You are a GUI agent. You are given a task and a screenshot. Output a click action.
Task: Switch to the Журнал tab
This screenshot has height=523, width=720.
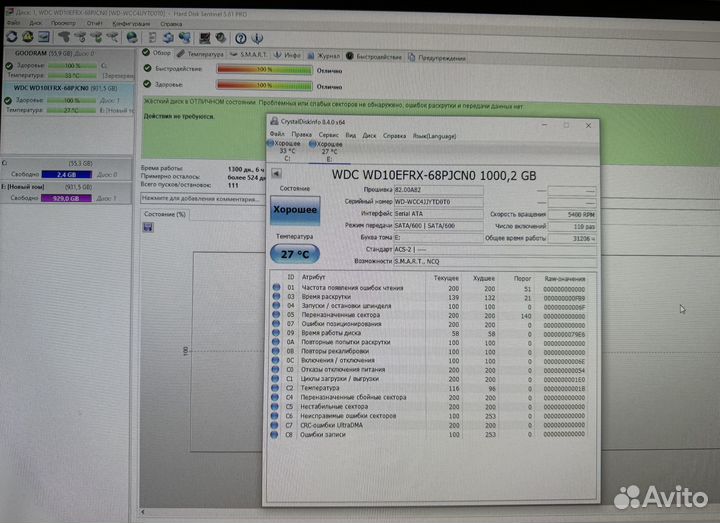(x=324, y=56)
